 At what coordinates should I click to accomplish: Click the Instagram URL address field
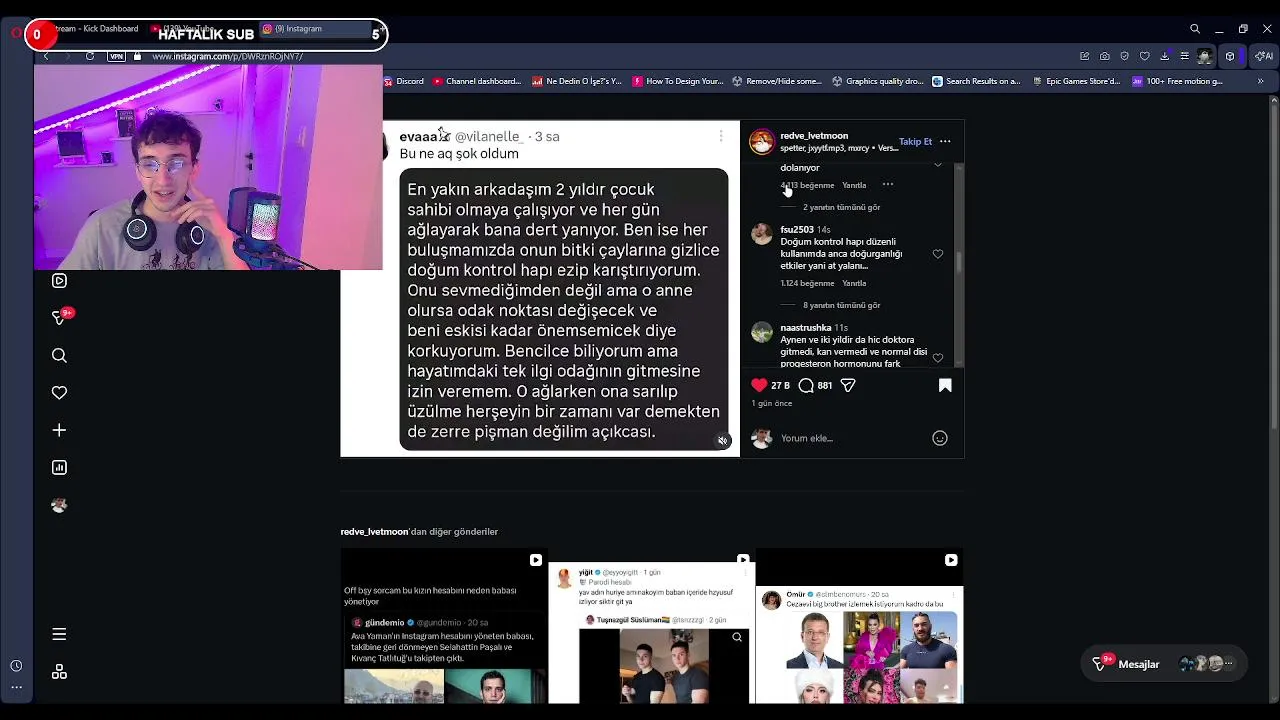pos(227,57)
